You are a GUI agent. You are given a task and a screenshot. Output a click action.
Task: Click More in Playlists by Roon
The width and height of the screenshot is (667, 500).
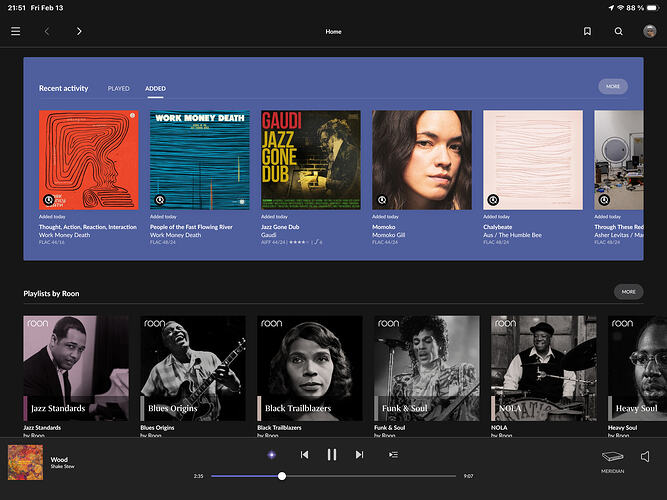click(628, 292)
